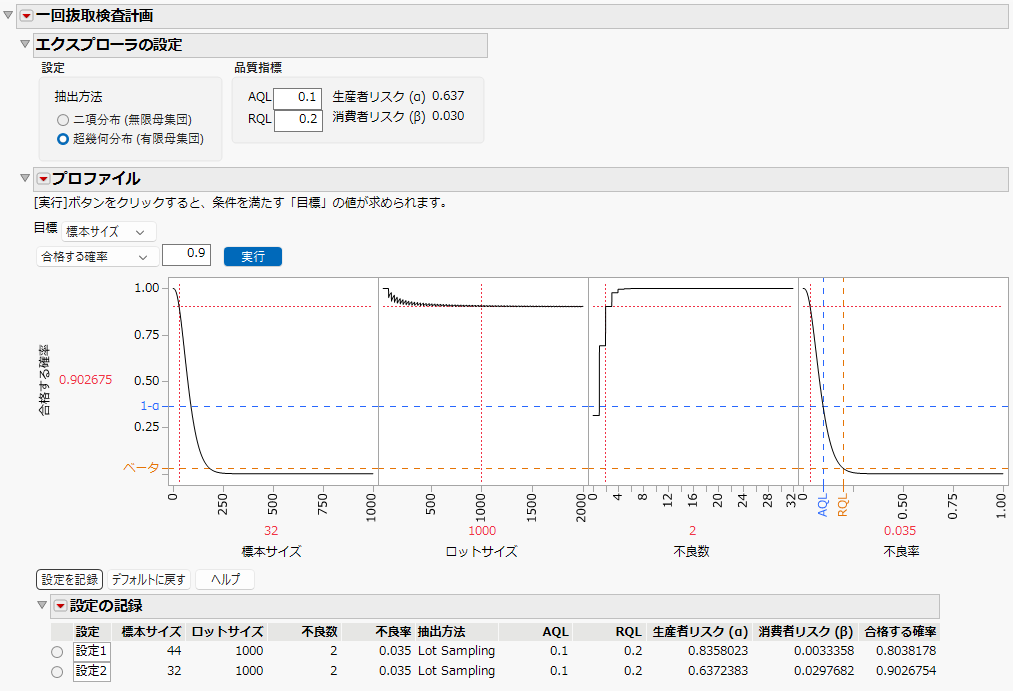
Task: Open red triangle menu for 一回抜取検査計画
Action: tap(26, 16)
